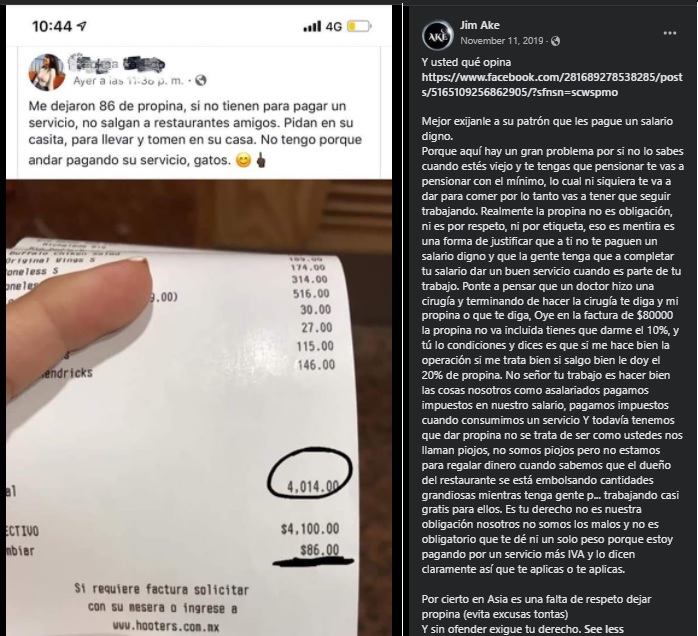698x636 pixels.
Task: Collapse the post with 'See less'
Action: tap(605, 629)
